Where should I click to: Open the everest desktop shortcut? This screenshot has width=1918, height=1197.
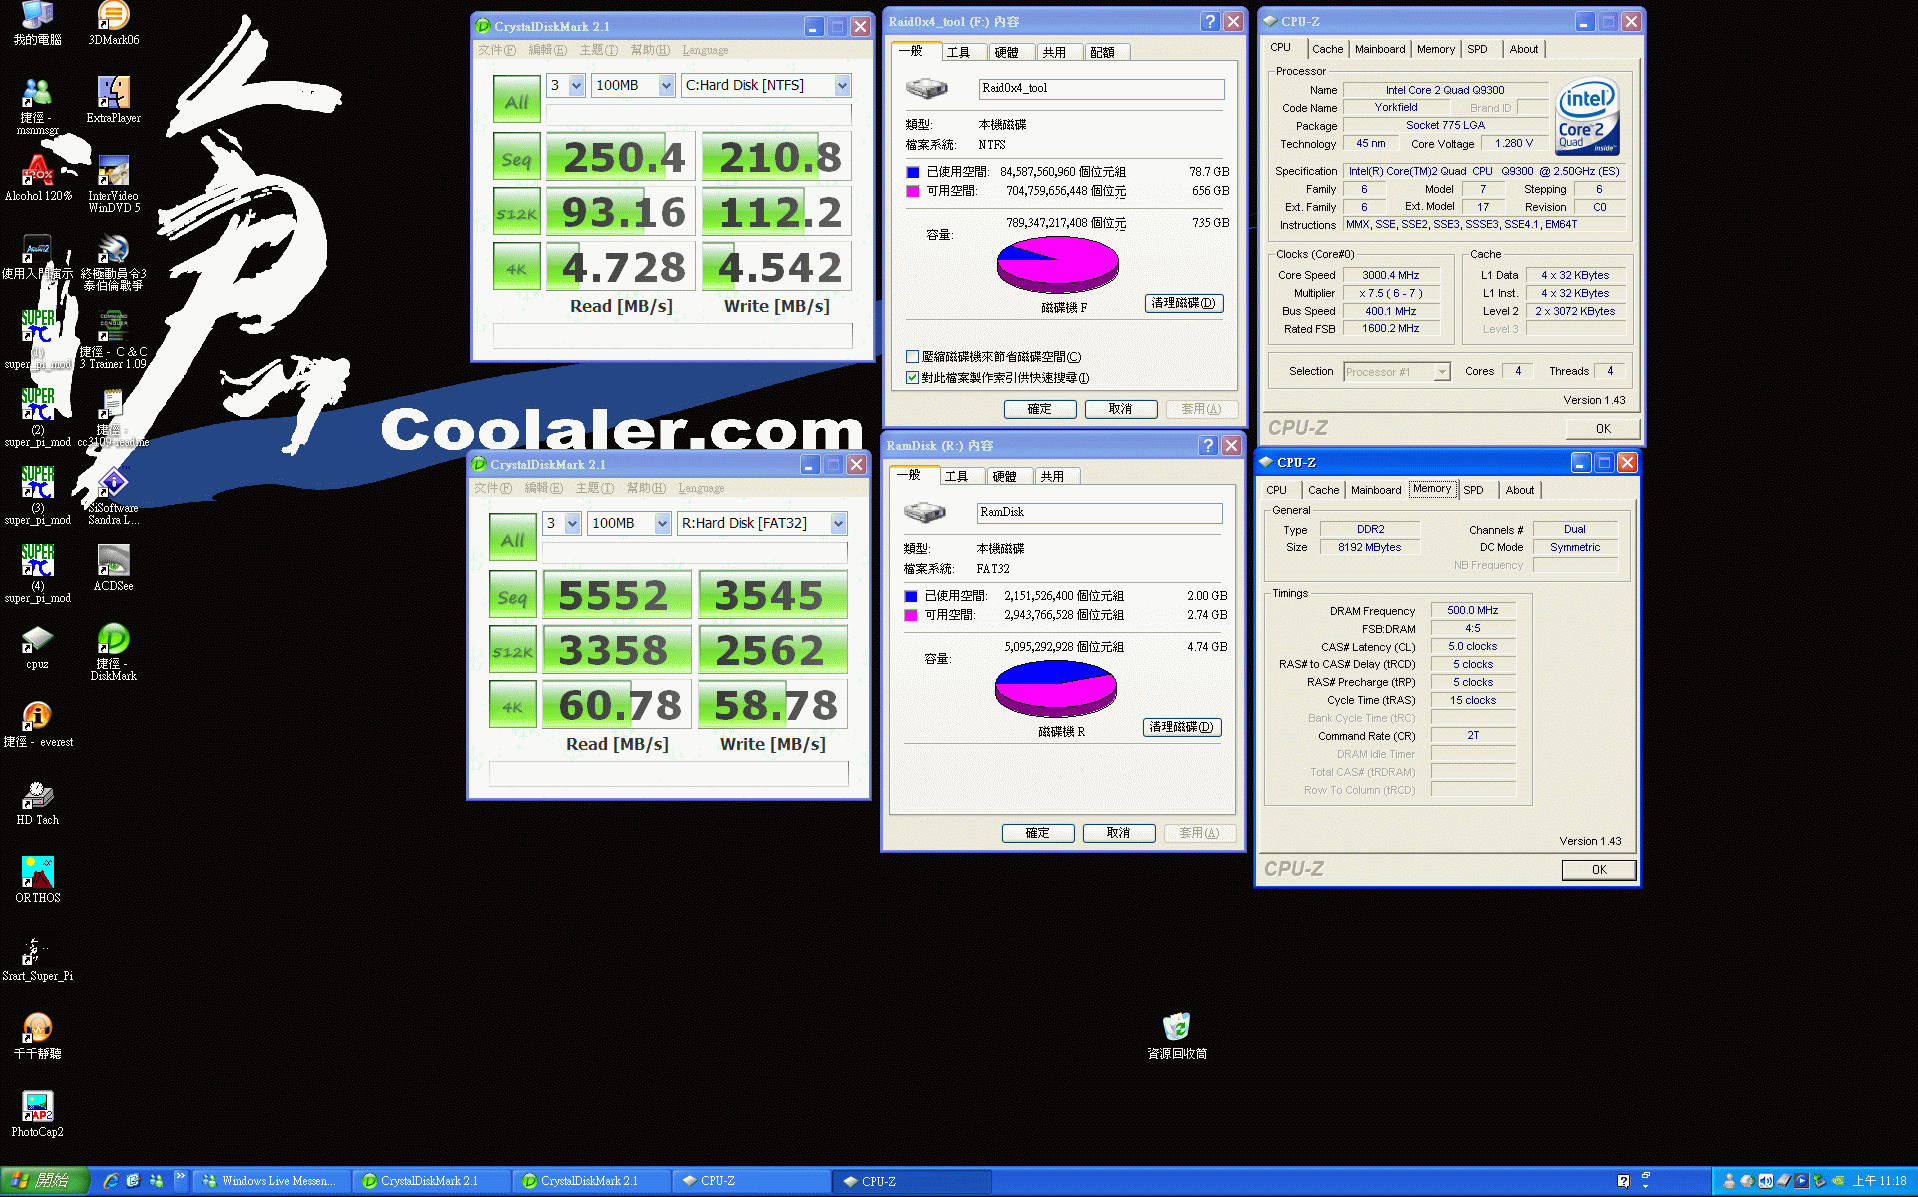click(38, 724)
